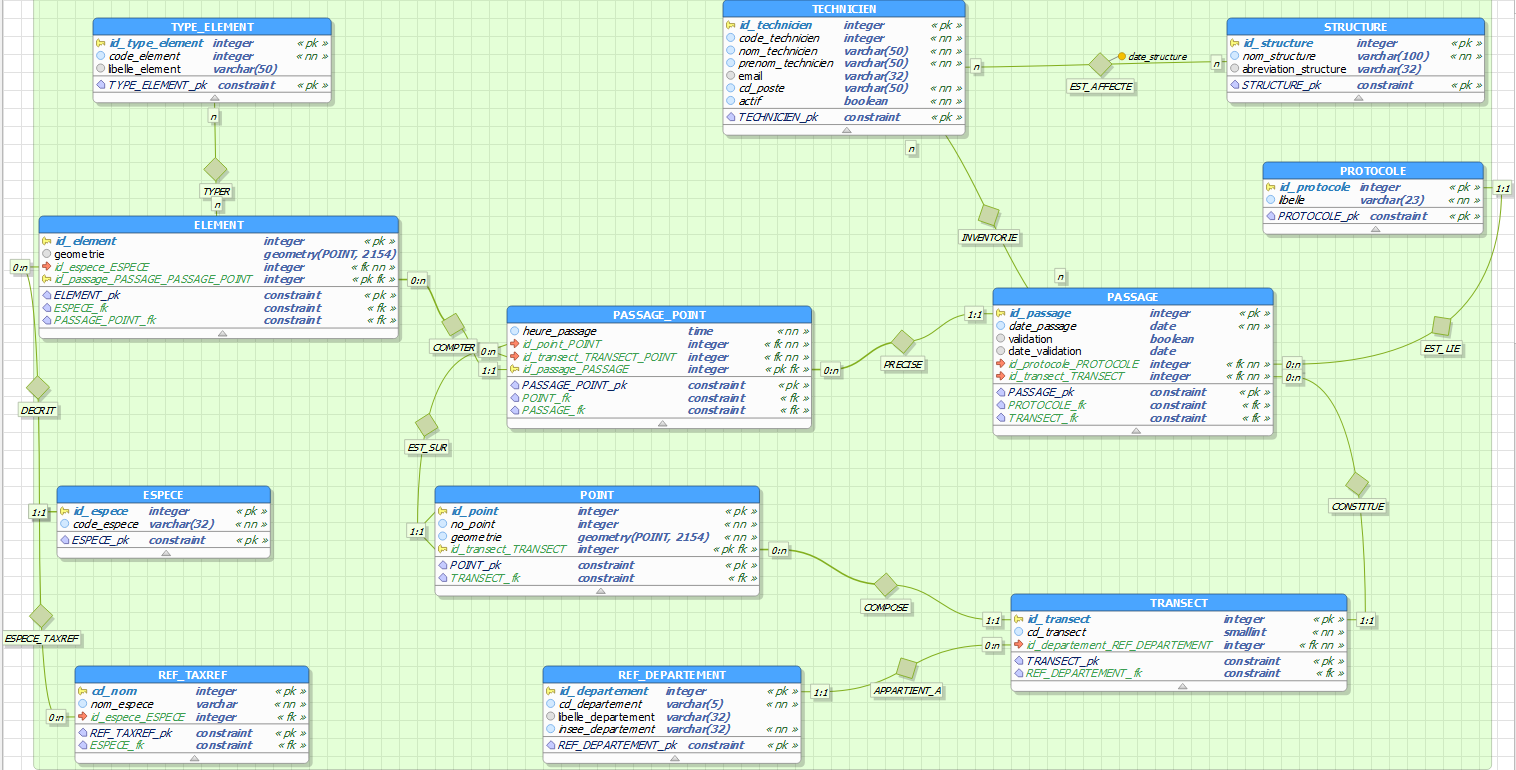Select the STRUCTURE table title bar
This screenshot has height=770, width=1516.
click(1355, 27)
